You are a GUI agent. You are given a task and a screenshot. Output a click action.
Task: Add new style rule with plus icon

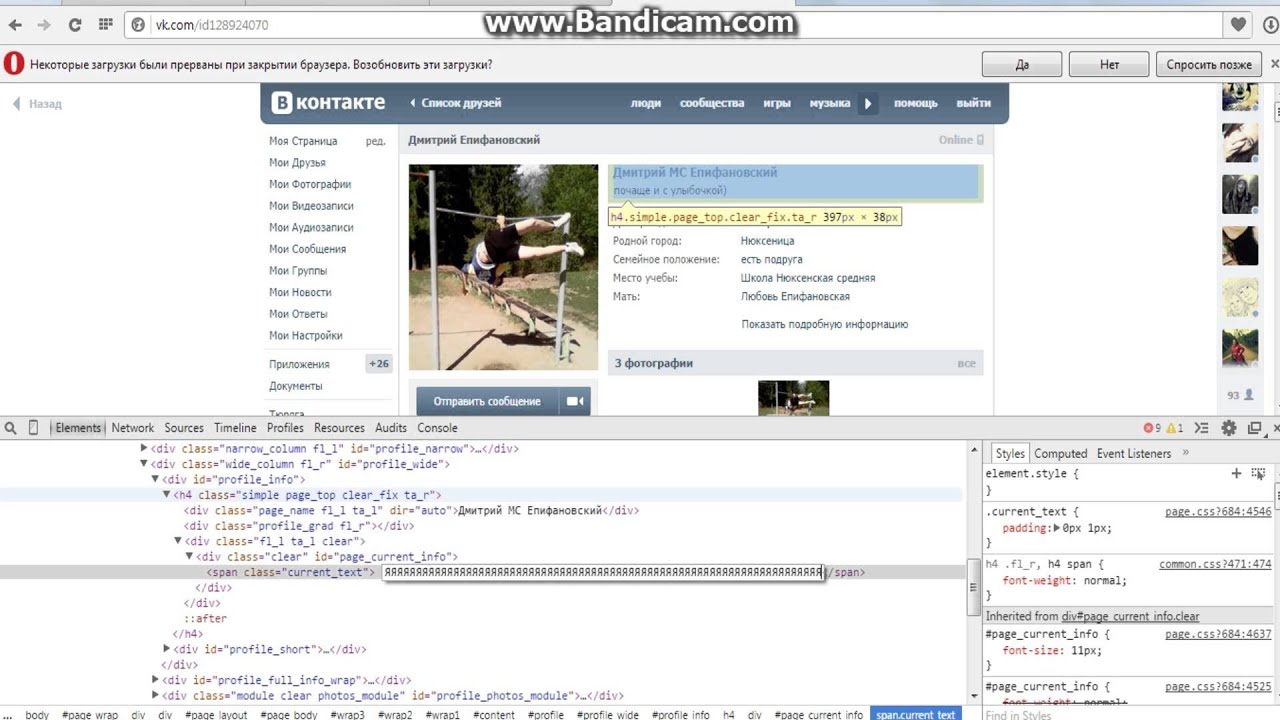click(1236, 473)
